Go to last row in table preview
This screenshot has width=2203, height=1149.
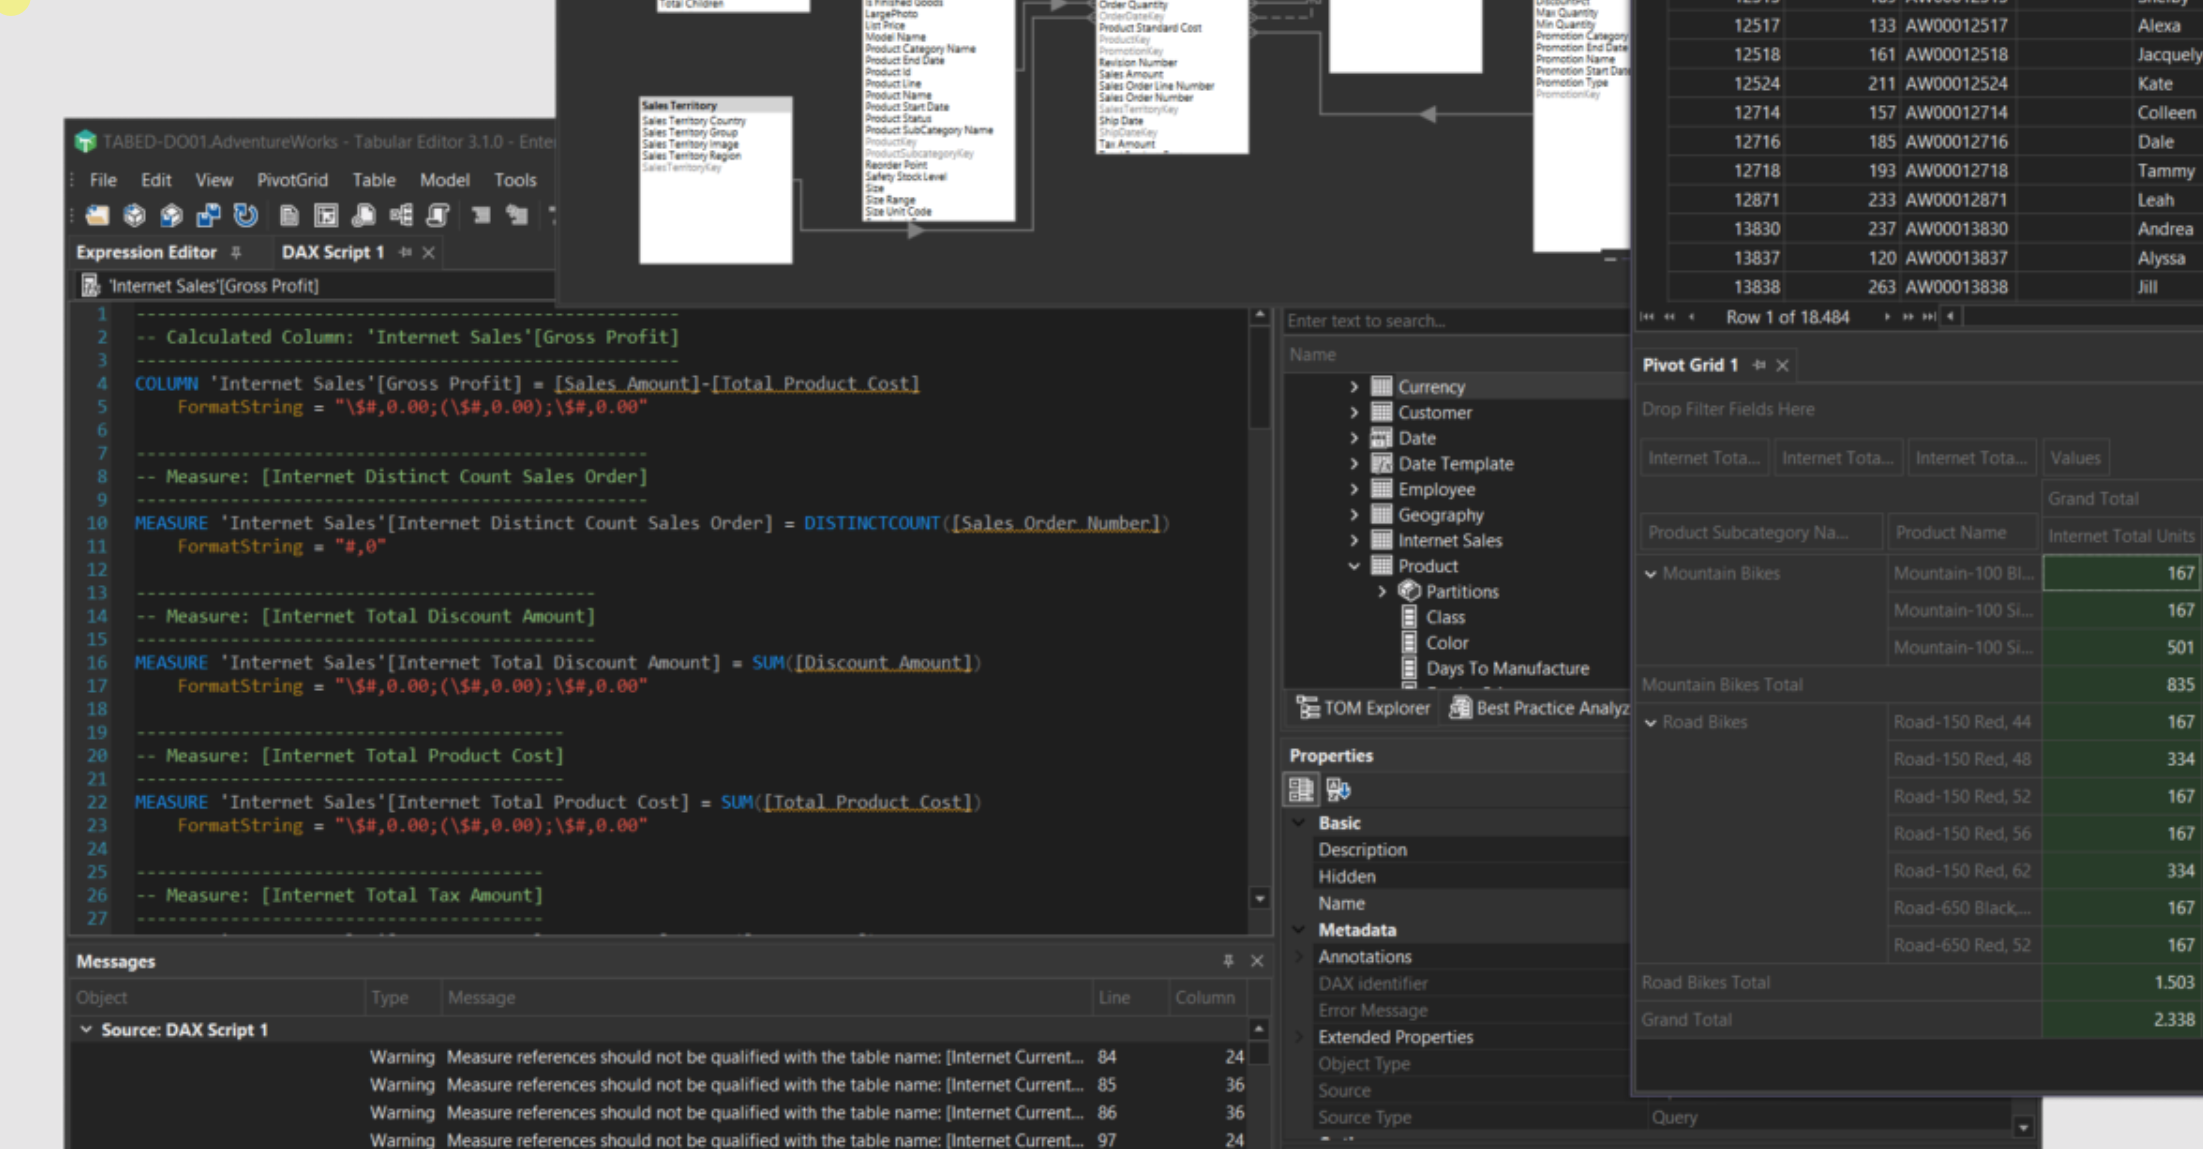[x=1929, y=317]
